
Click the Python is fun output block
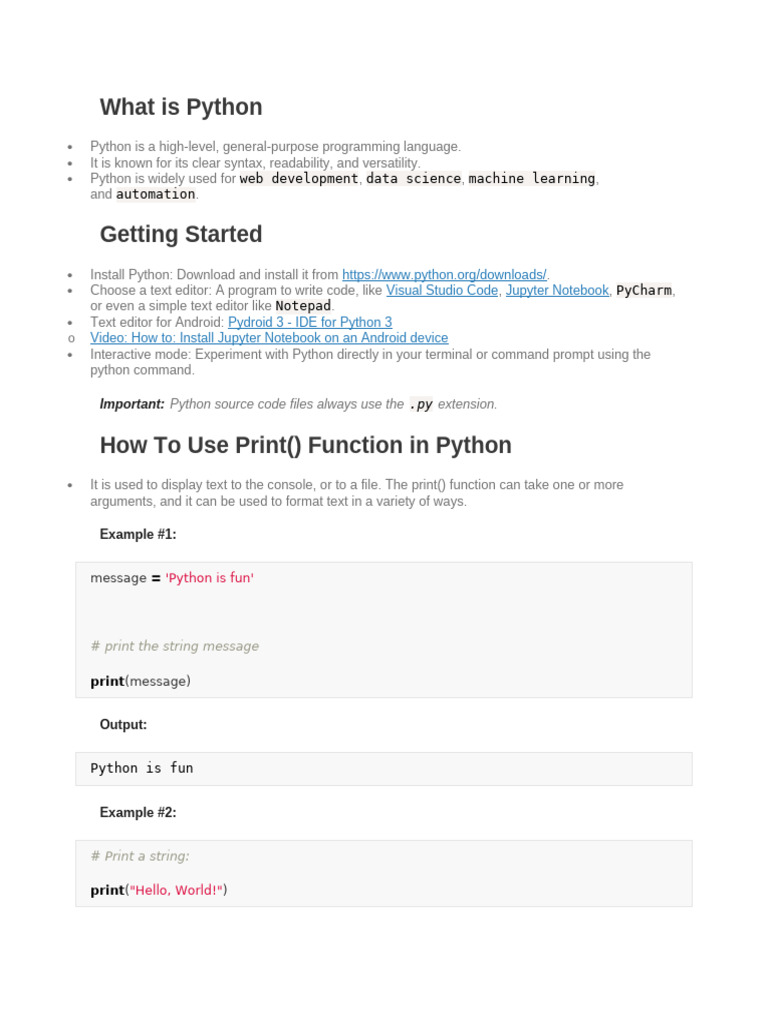coord(384,769)
